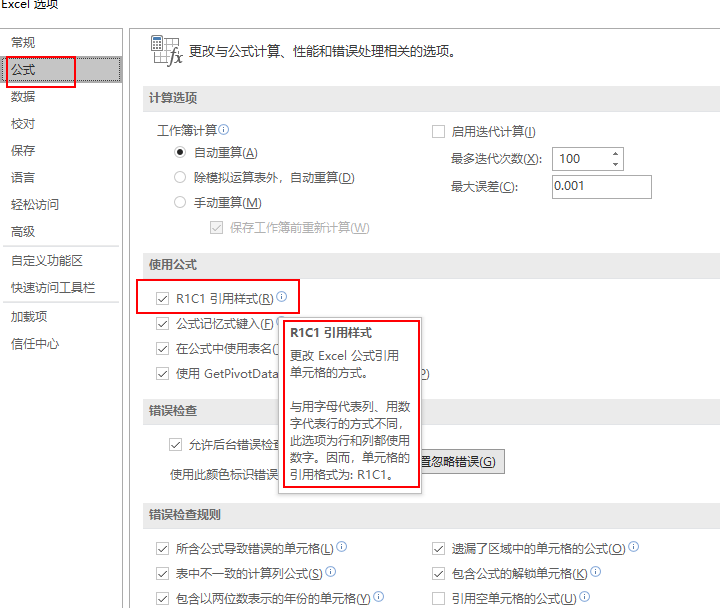Click info icon next to 工作簿计算
The height and width of the screenshot is (608, 720).
(224, 129)
